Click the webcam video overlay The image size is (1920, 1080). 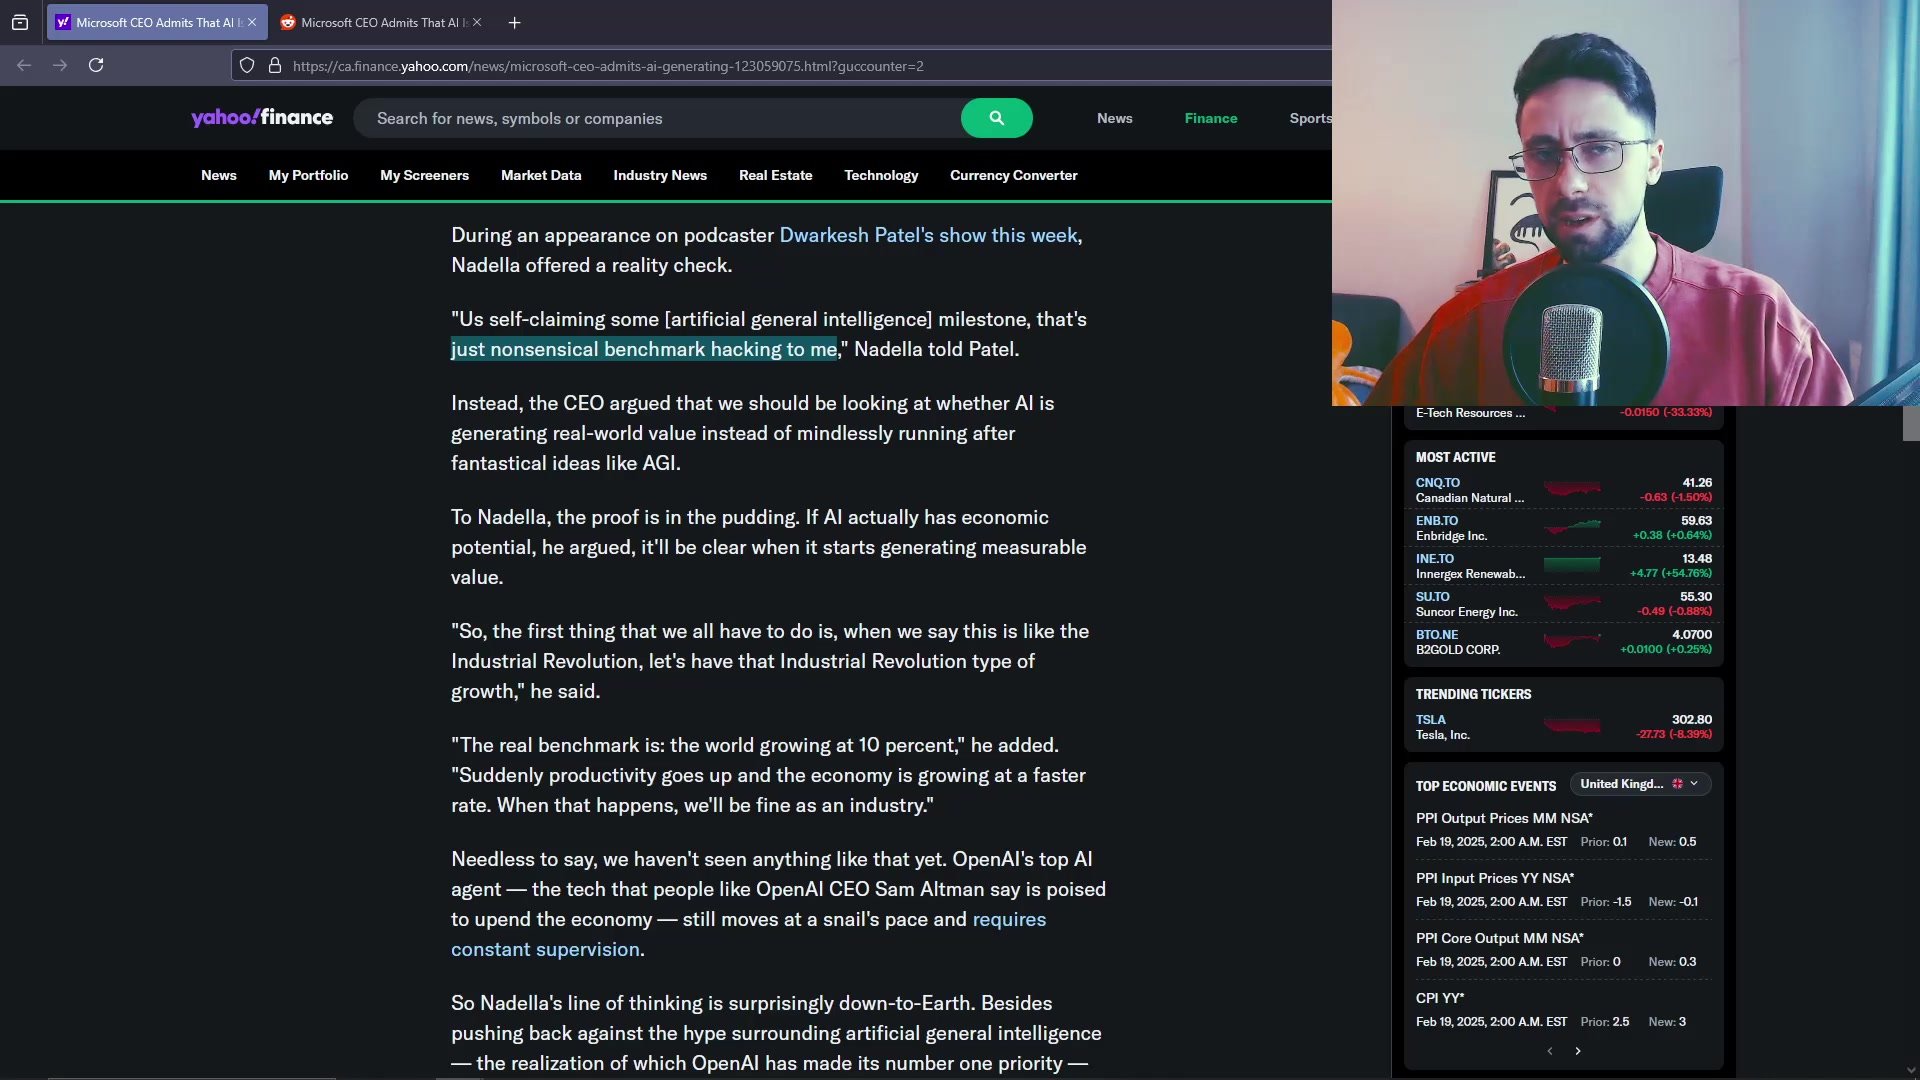point(1626,203)
